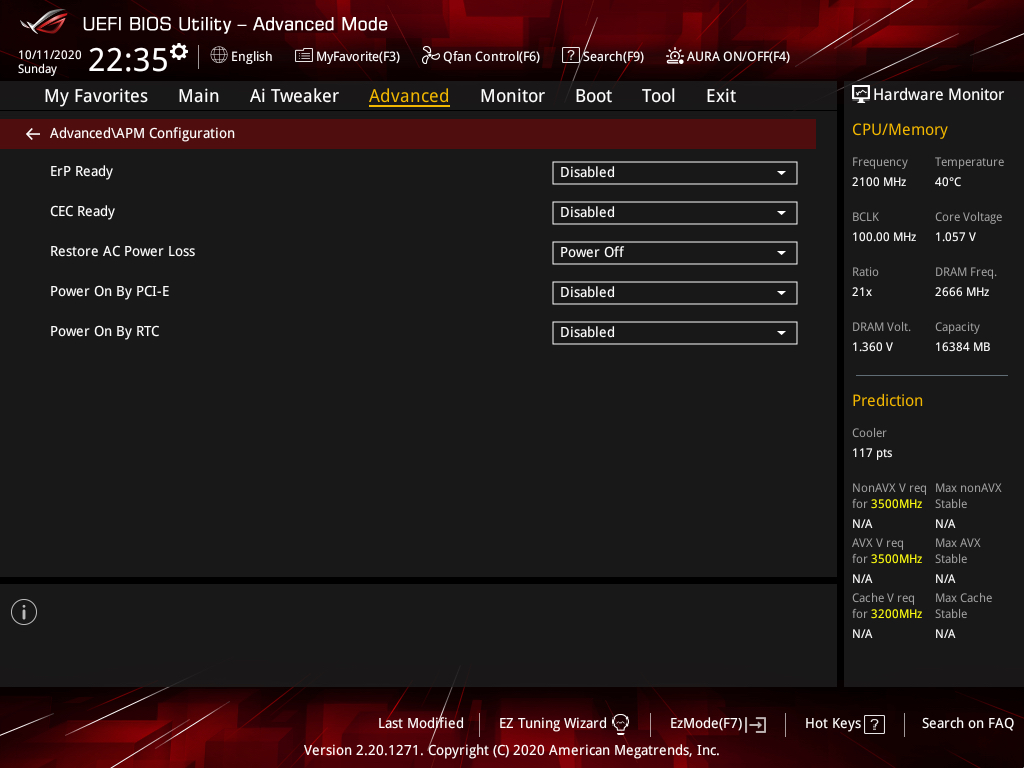This screenshot has height=768, width=1024.
Task: Click the Hardware Monitor display icon
Action: [861, 95]
